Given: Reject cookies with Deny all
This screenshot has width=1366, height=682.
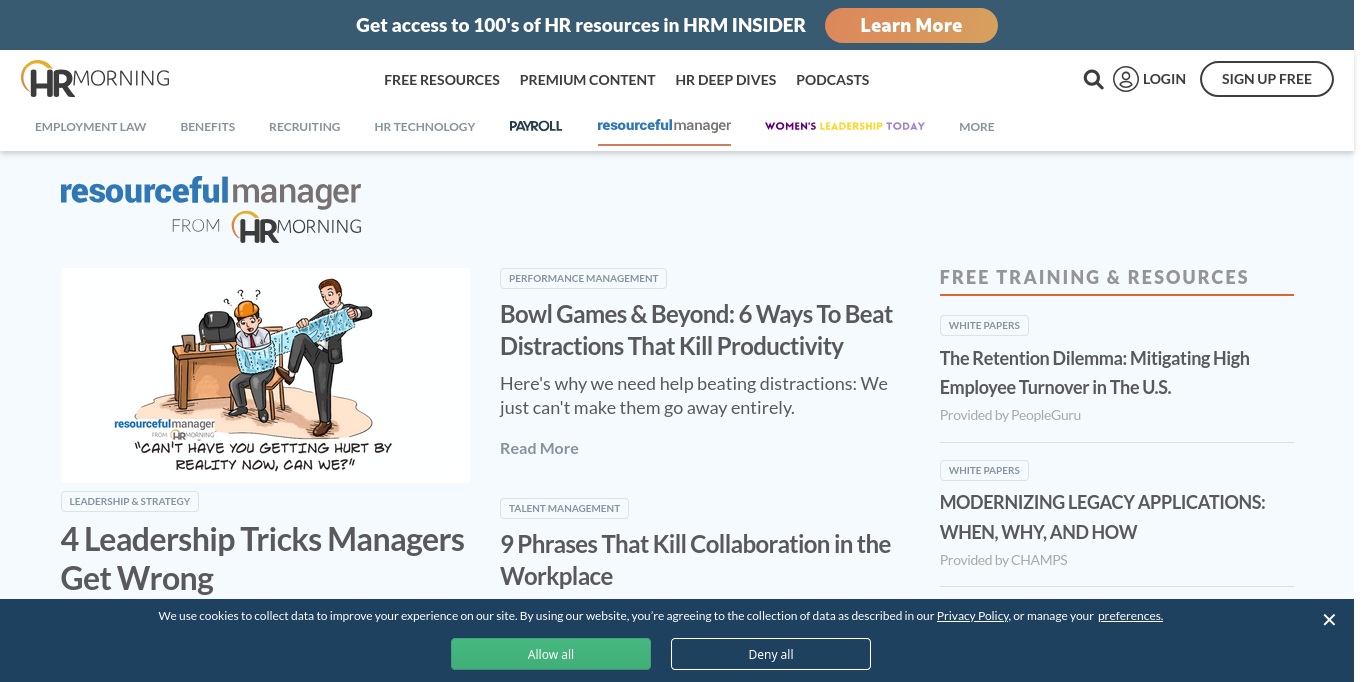Looking at the screenshot, I should coord(771,654).
